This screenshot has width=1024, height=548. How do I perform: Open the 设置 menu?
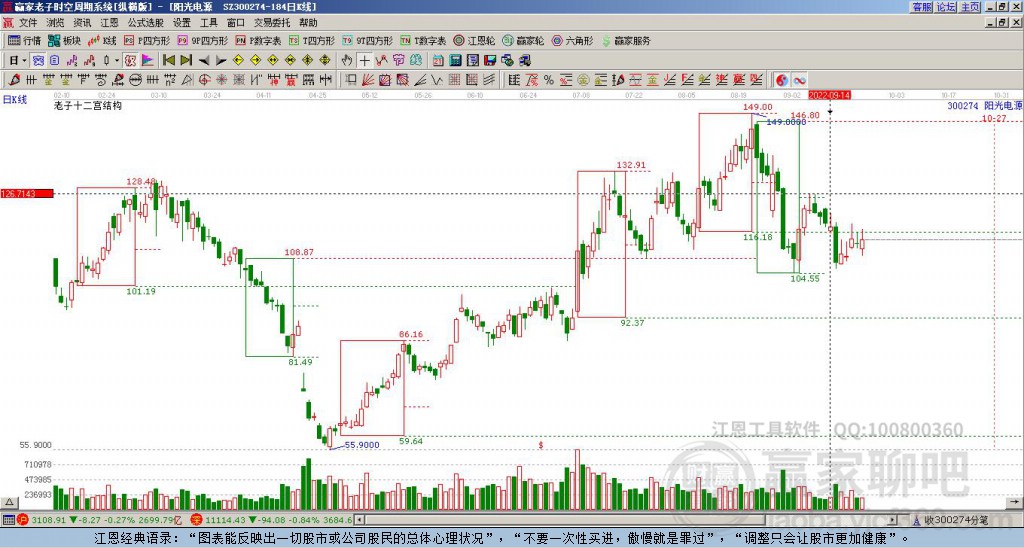(x=182, y=23)
